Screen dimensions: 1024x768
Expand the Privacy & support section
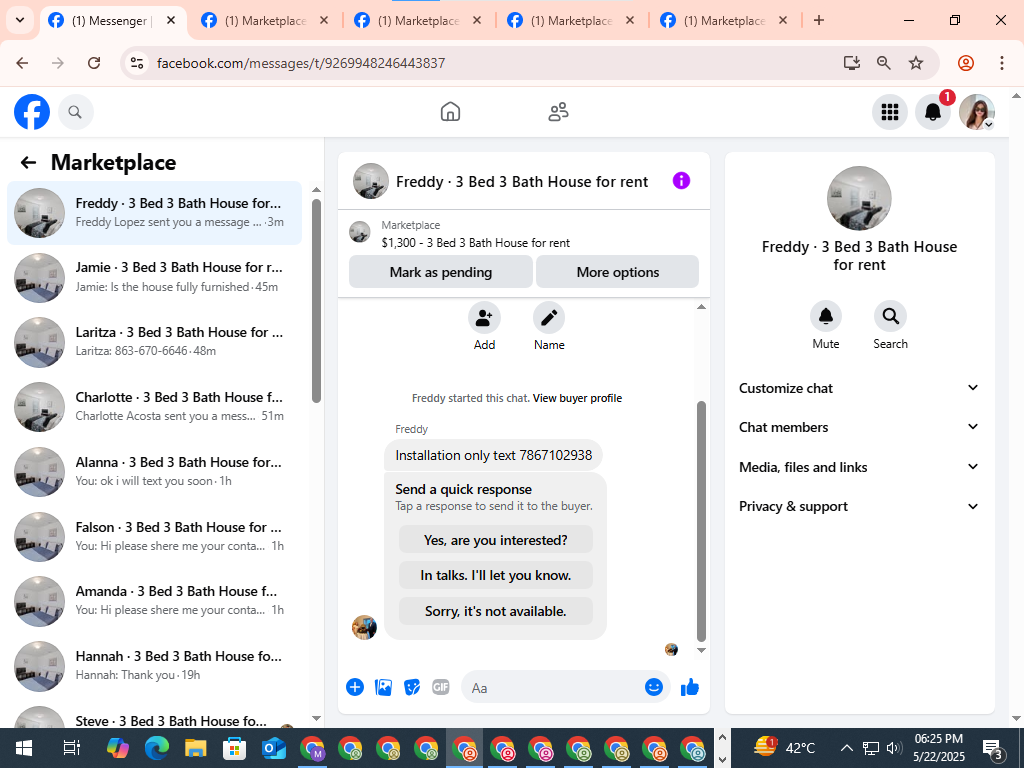pyautogui.click(x=859, y=506)
